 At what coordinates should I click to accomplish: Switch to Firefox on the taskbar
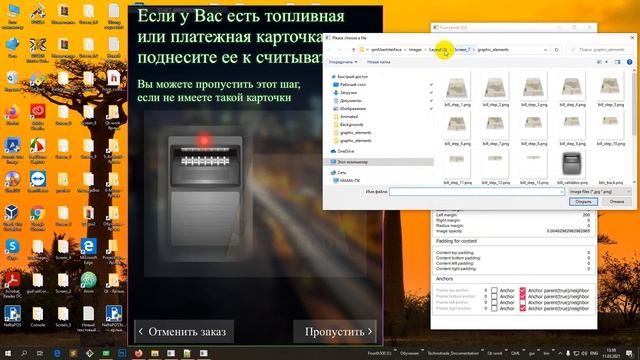tap(138, 353)
